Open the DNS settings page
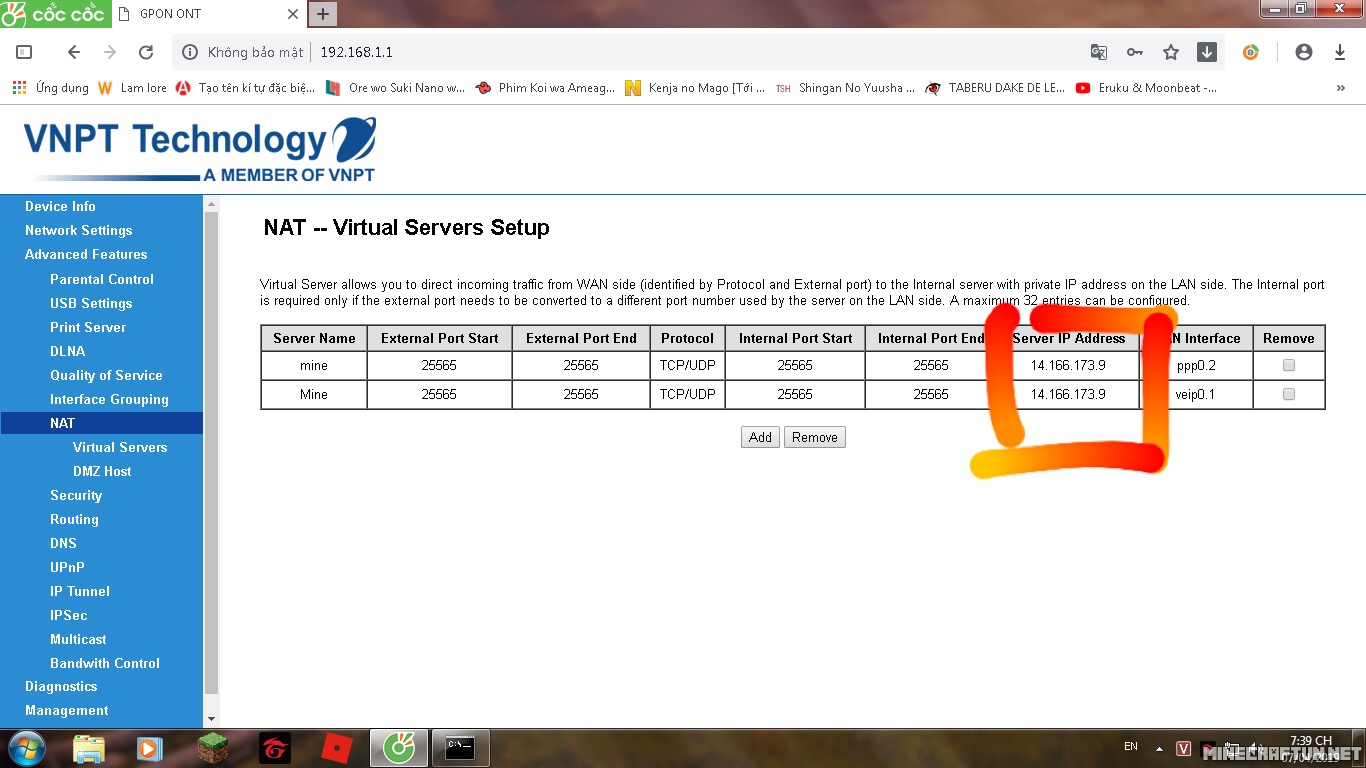This screenshot has height=768, width=1366. click(x=63, y=543)
